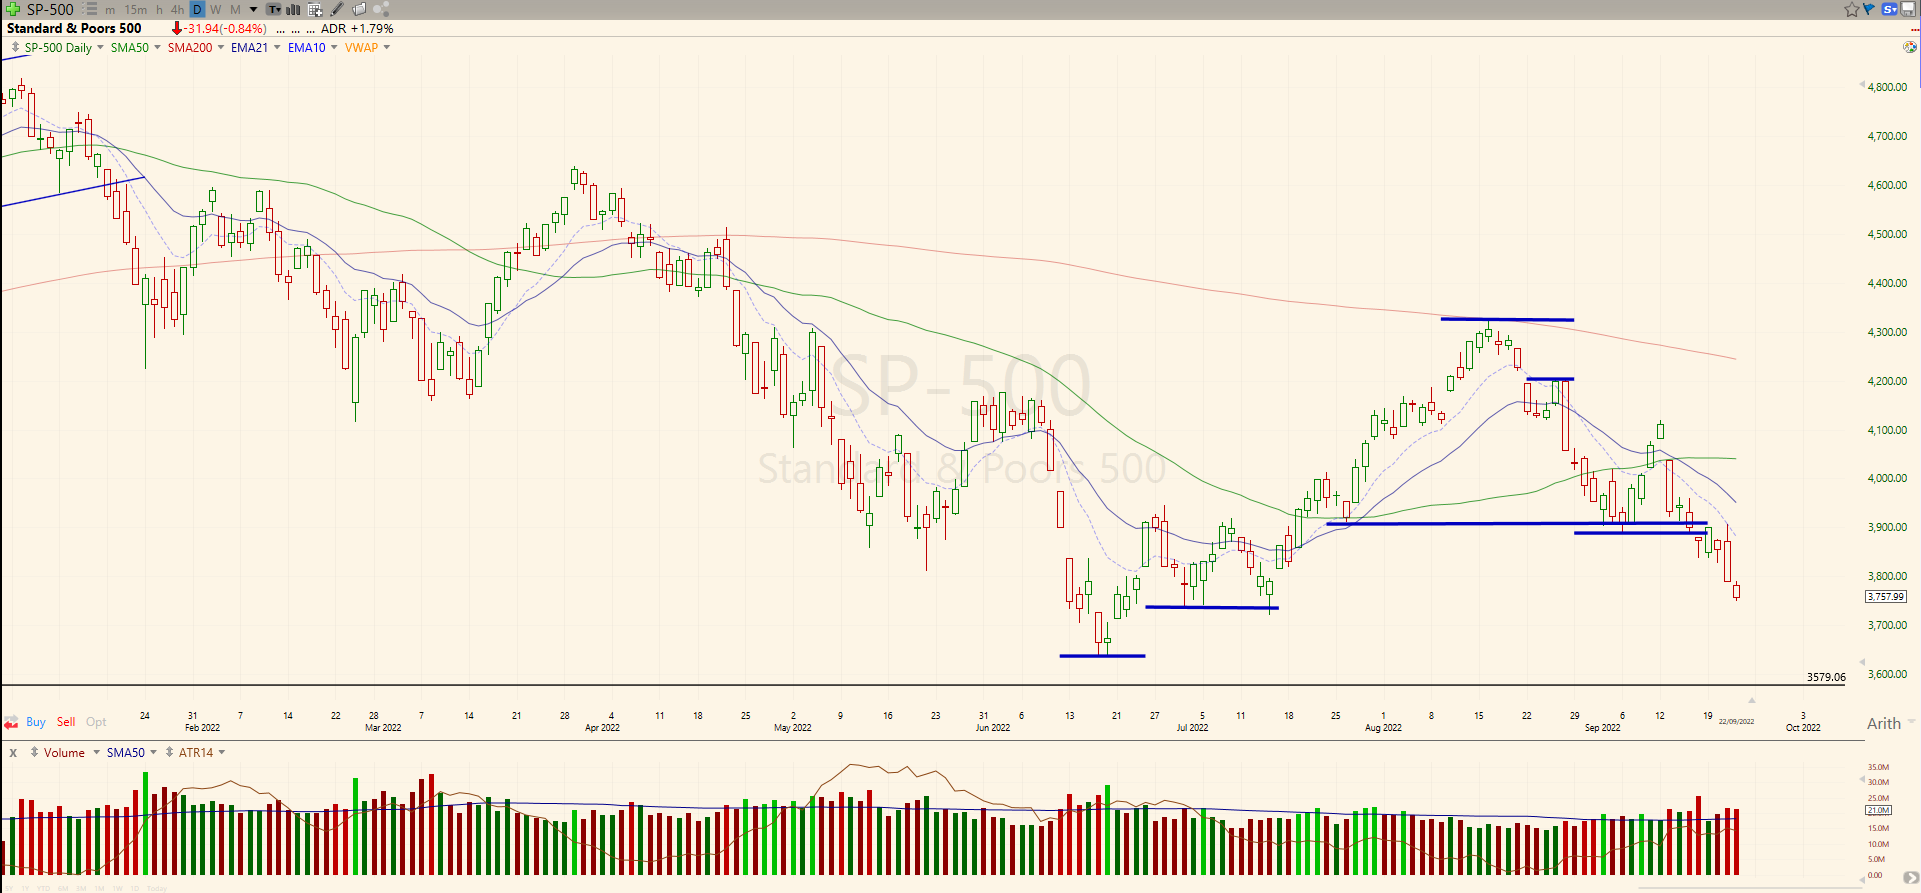This screenshot has height=893, width=1921.
Task: Click the ADR +1.79% value
Action: pos(357,29)
